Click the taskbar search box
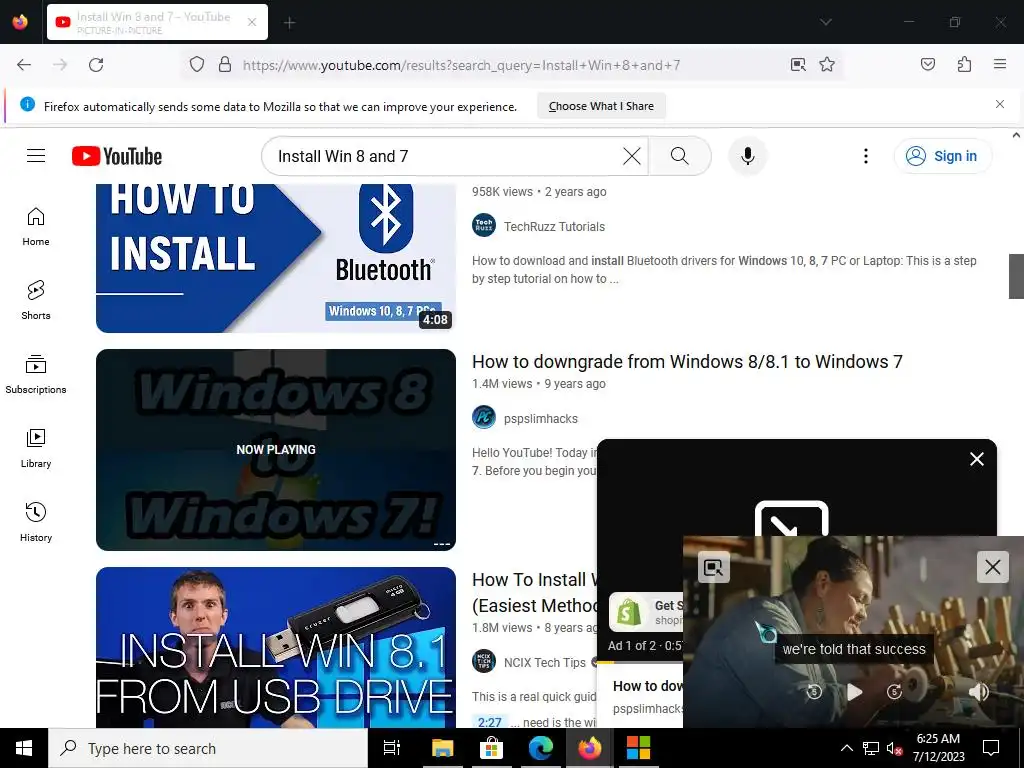 pyautogui.click(x=208, y=748)
